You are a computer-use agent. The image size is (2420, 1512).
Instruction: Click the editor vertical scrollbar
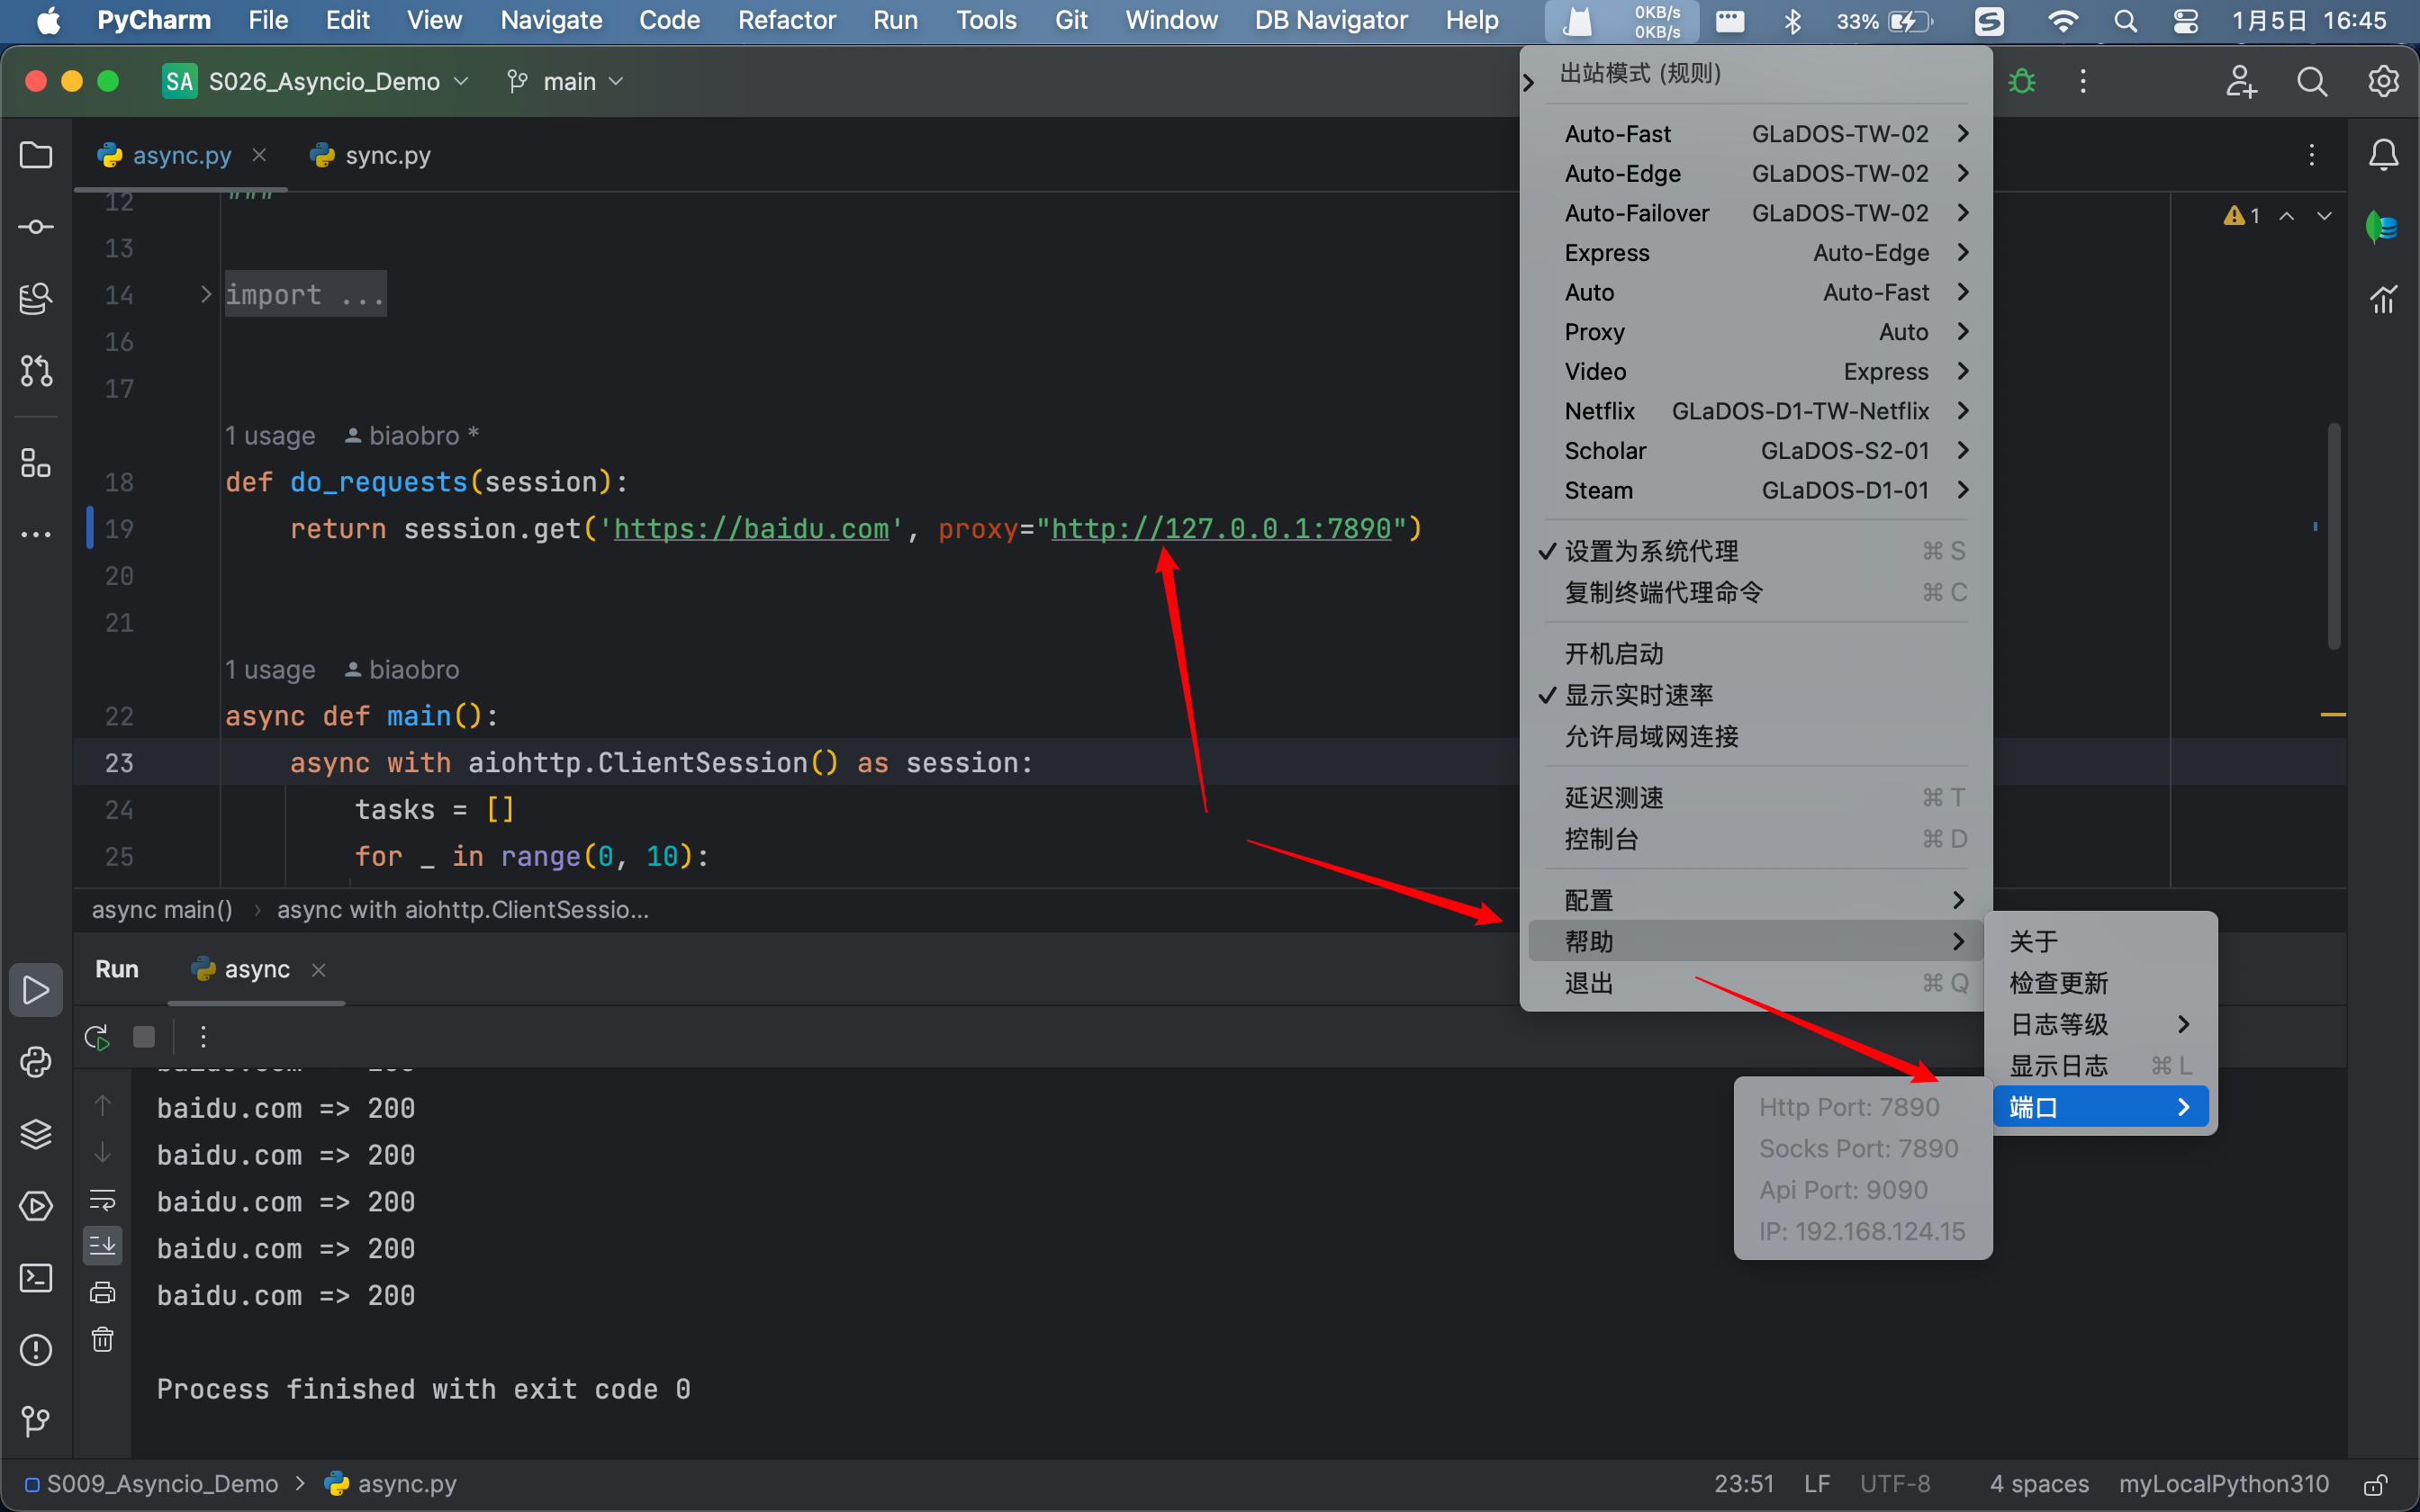point(2333,536)
